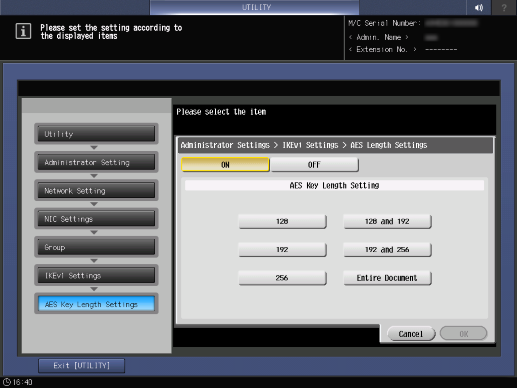The image size is (517, 388).
Task: Return to IKEv1 Settings menu item
Action: (x=96, y=275)
